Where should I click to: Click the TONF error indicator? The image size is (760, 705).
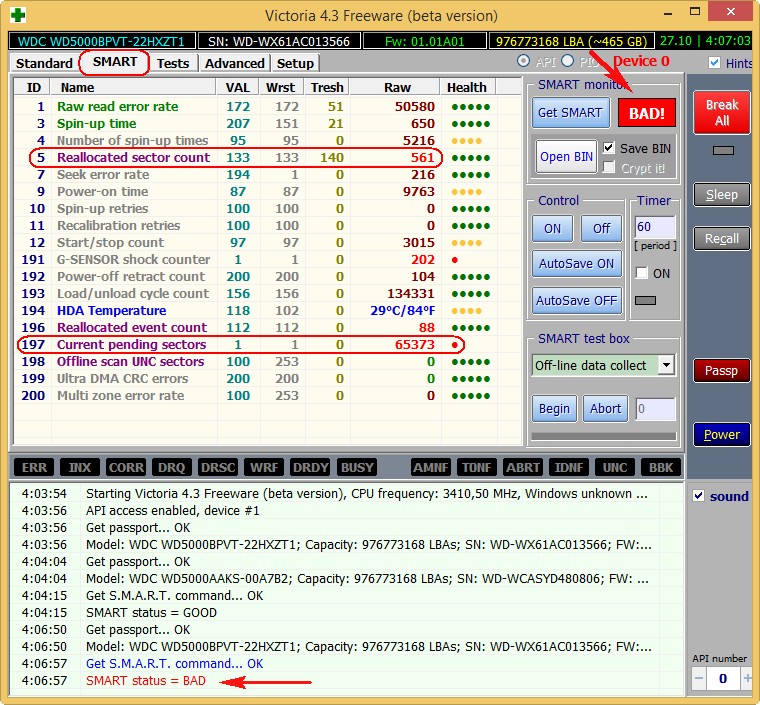(476, 468)
